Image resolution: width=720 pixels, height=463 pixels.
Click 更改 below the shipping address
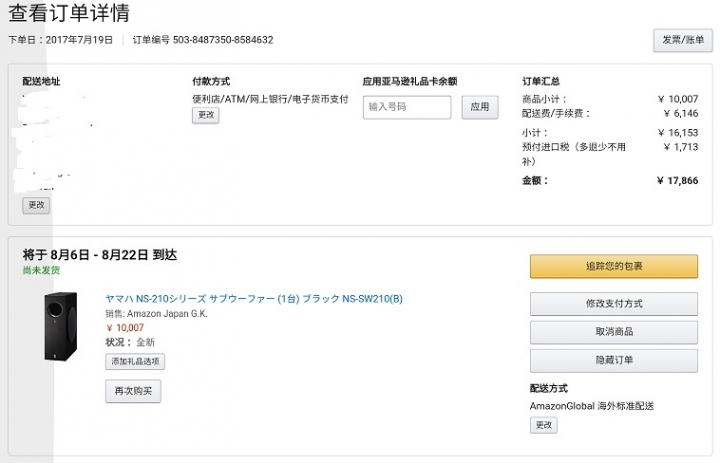[x=36, y=205]
